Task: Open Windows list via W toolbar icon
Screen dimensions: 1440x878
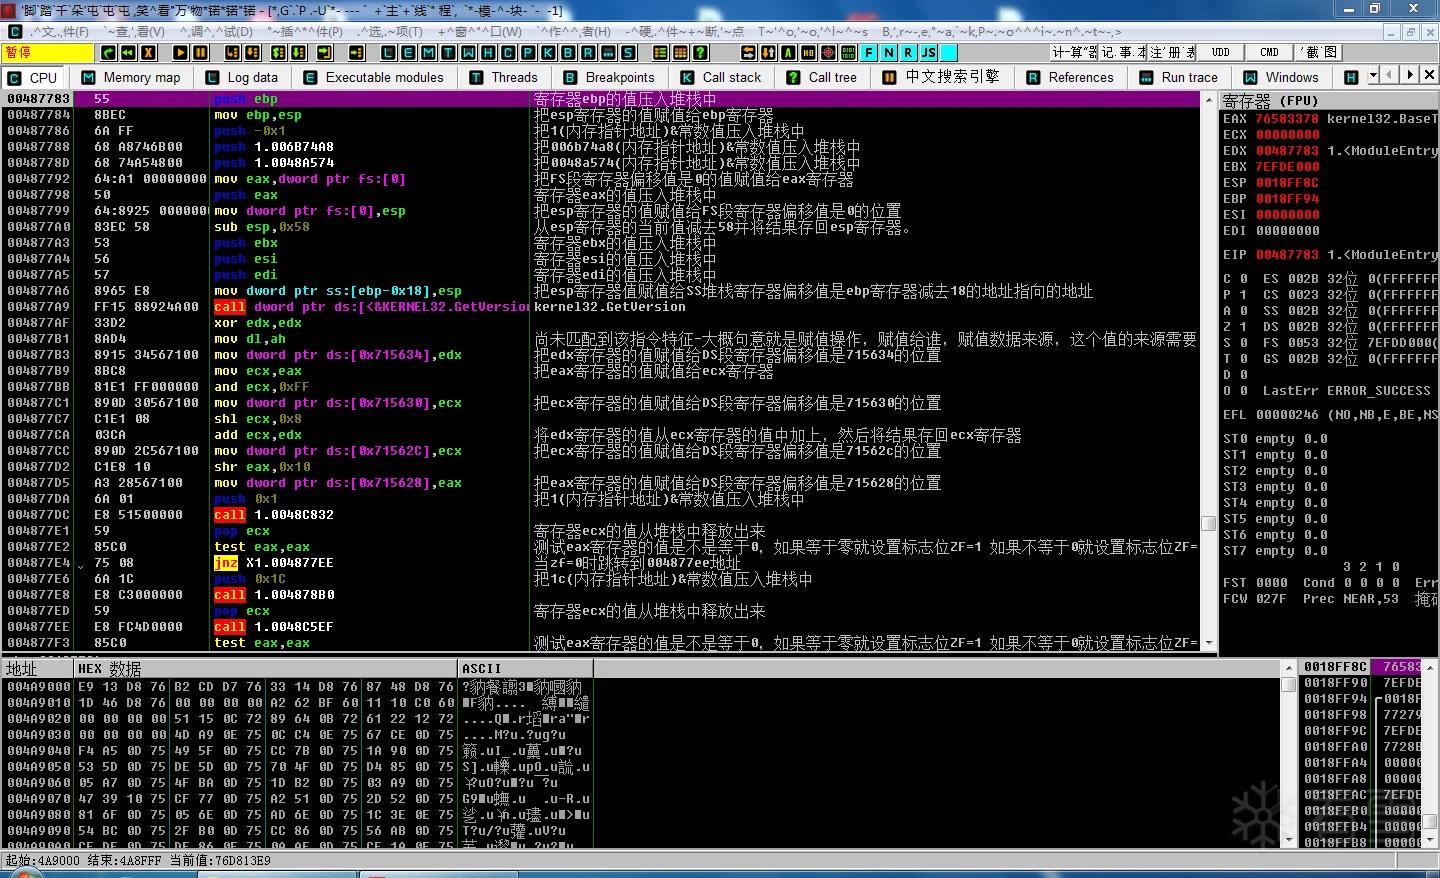Action: pos(468,52)
